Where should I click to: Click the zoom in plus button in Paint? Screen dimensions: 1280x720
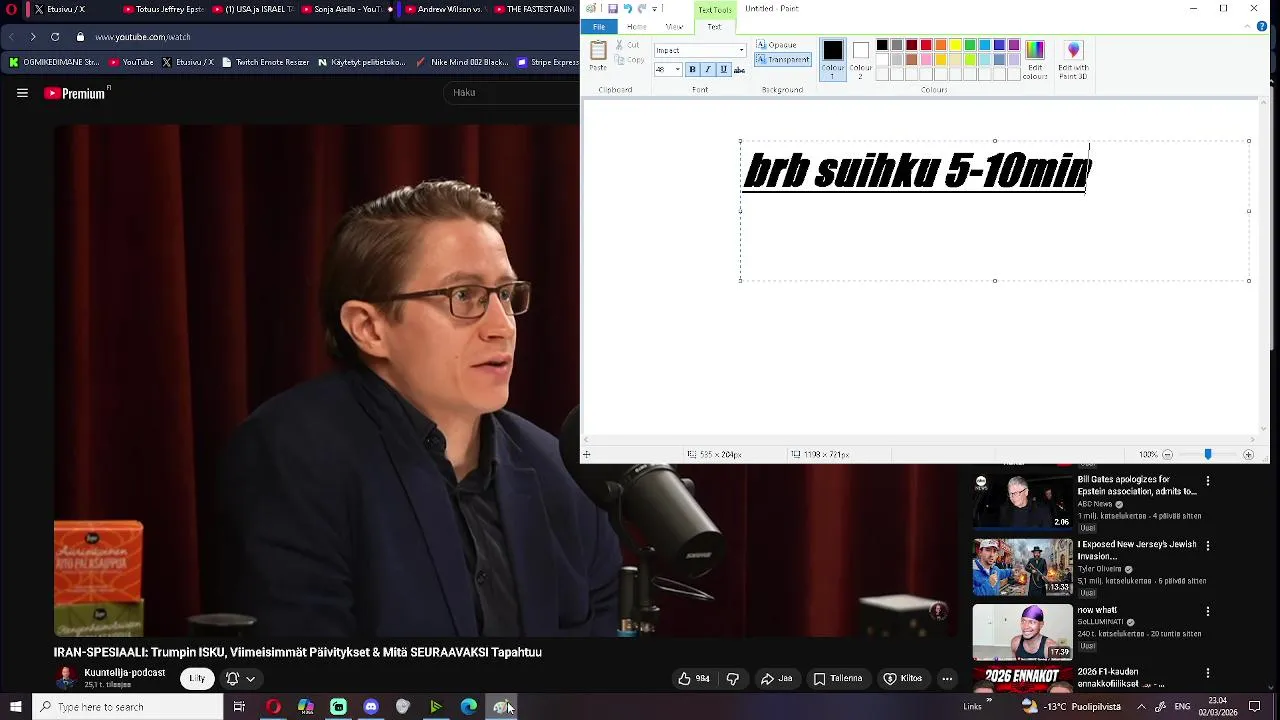coord(1248,454)
